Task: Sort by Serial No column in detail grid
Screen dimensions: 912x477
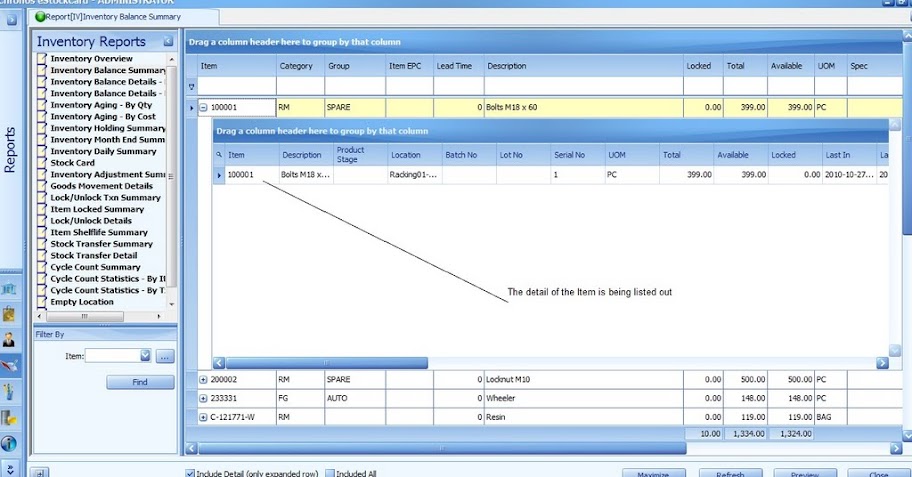Action: click(x=578, y=155)
